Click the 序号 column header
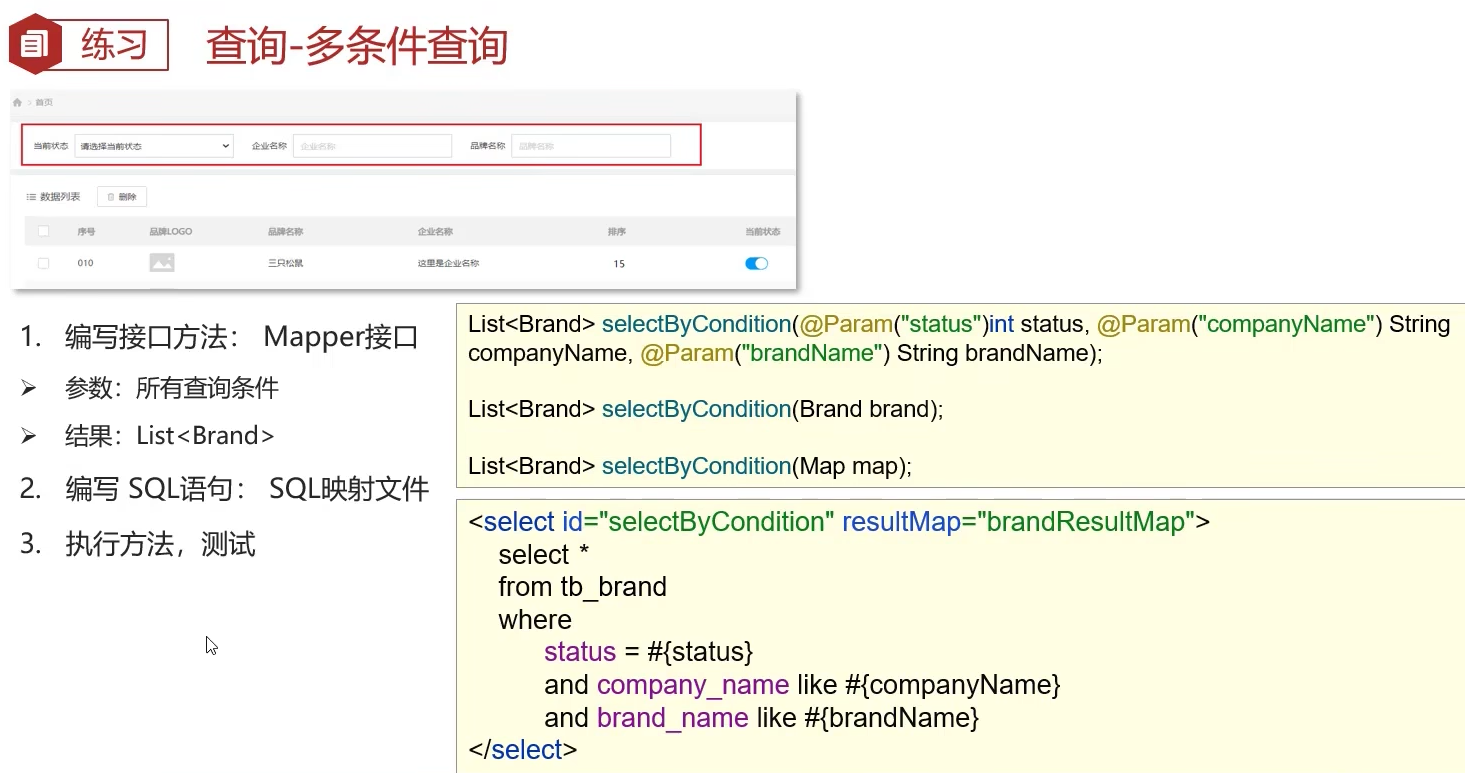Viewport: 1465px width, 773px height. 86,231
